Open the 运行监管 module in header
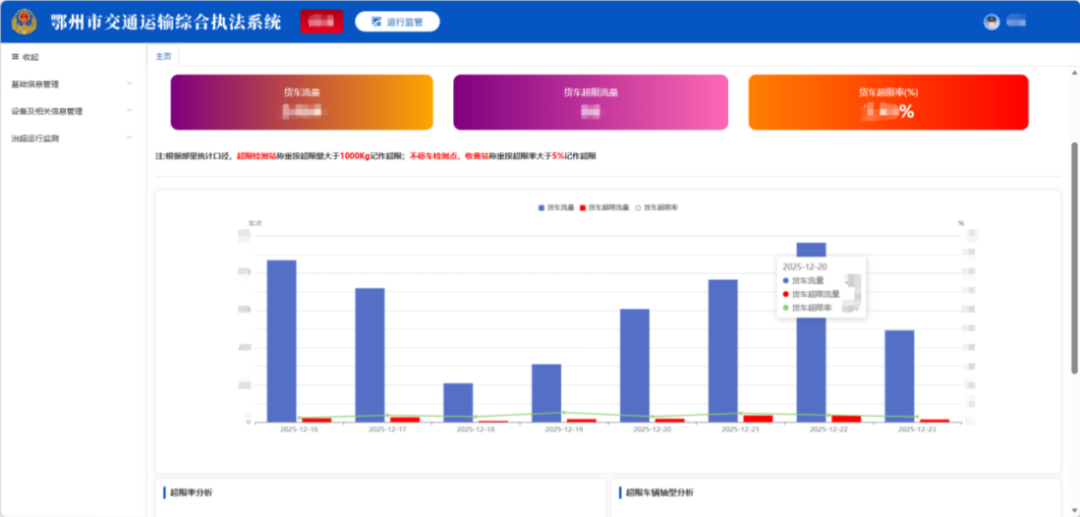Screen dimensions: 1080x517 point(397,21)
